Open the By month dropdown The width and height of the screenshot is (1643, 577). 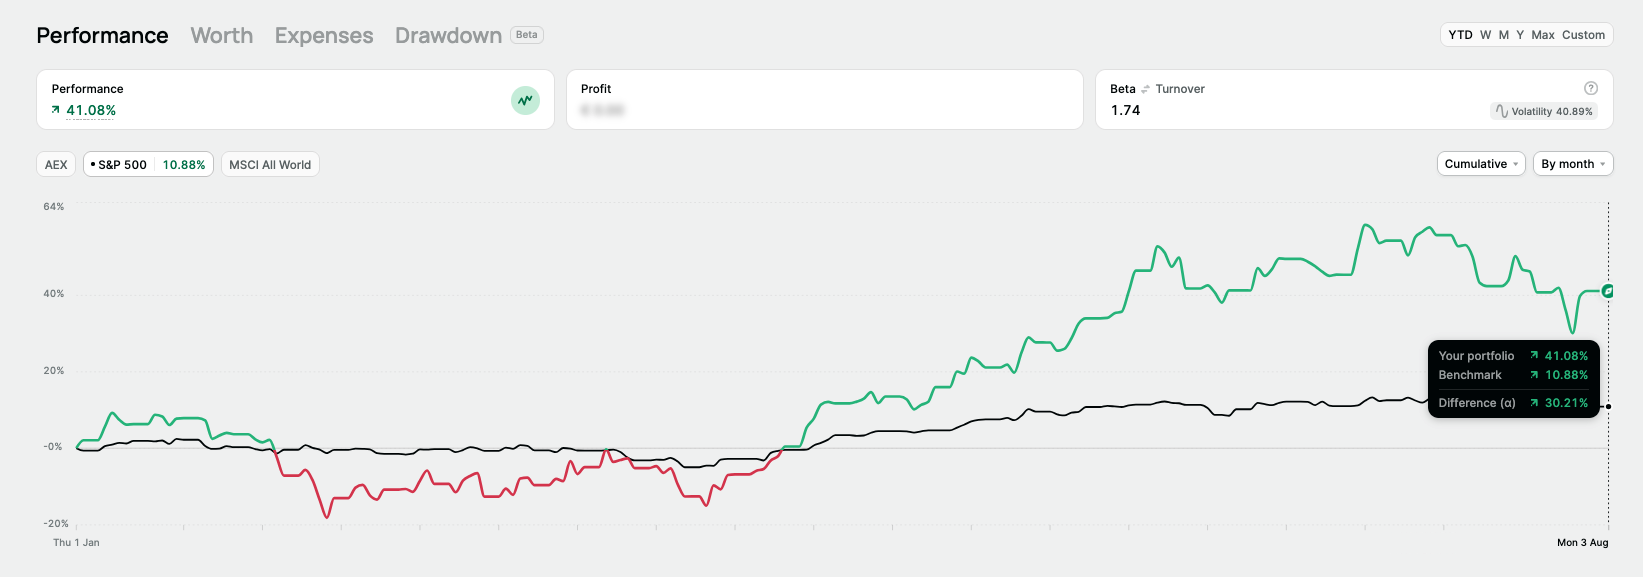click(1573, 164)
